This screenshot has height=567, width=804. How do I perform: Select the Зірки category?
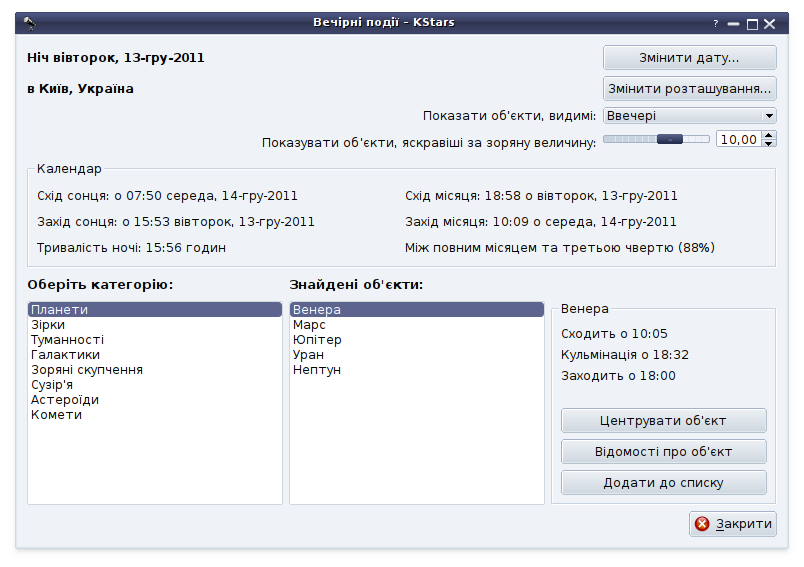pos(47,325)
